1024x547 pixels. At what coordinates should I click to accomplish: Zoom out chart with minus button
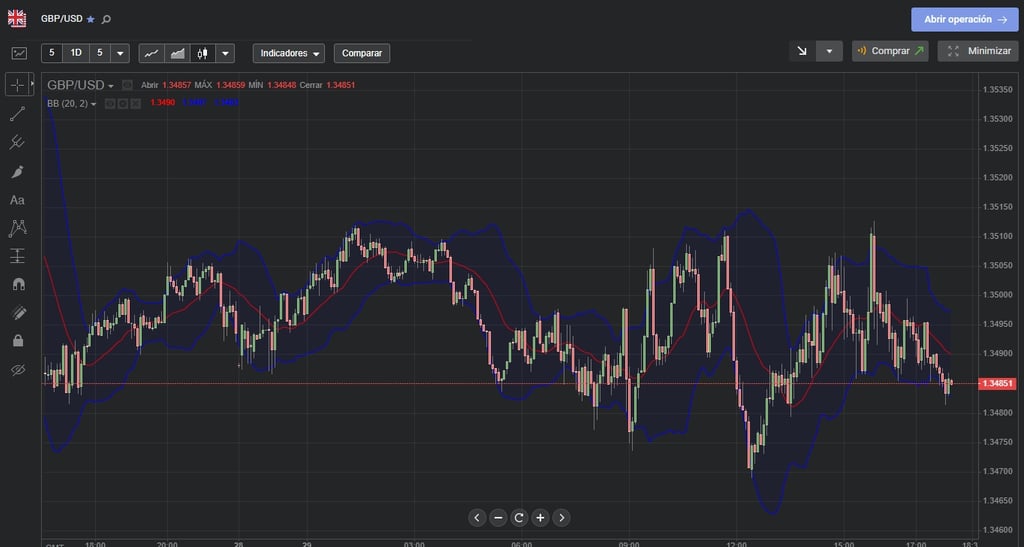click(x=498, y=518)
